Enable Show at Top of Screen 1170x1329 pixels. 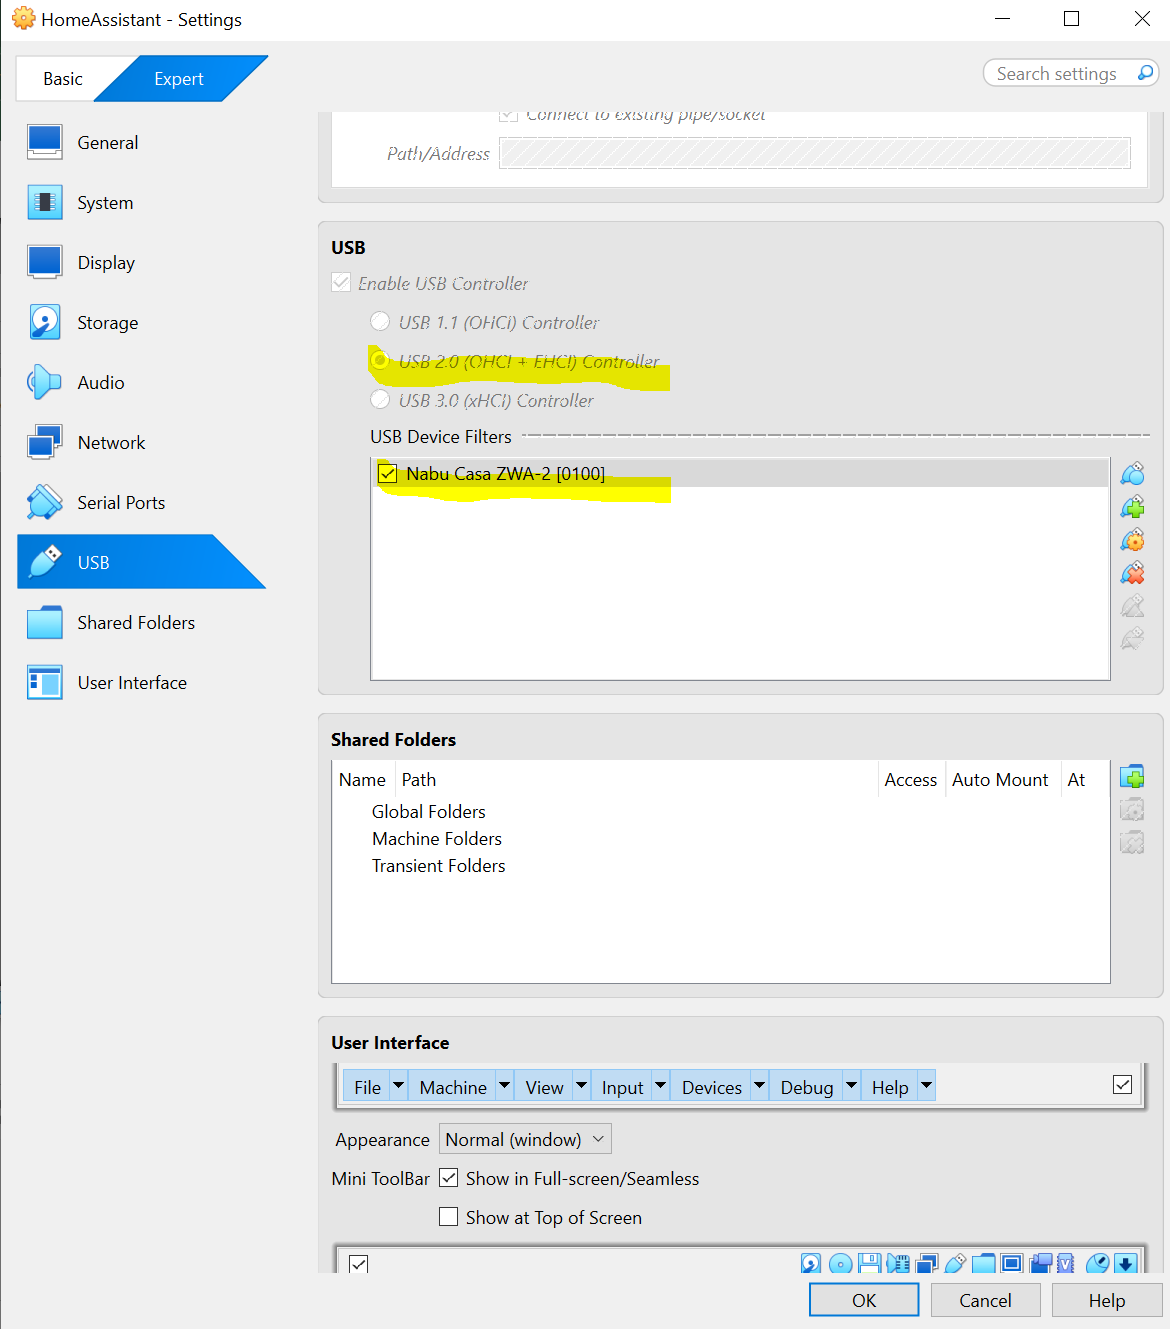coord(449,1217)
